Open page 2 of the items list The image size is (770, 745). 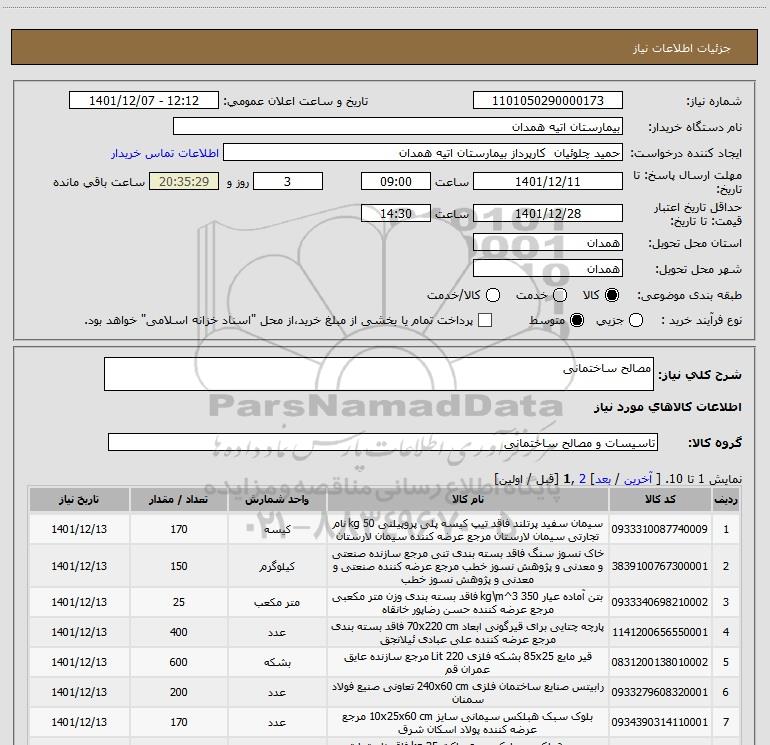click(x=582, y=479)
